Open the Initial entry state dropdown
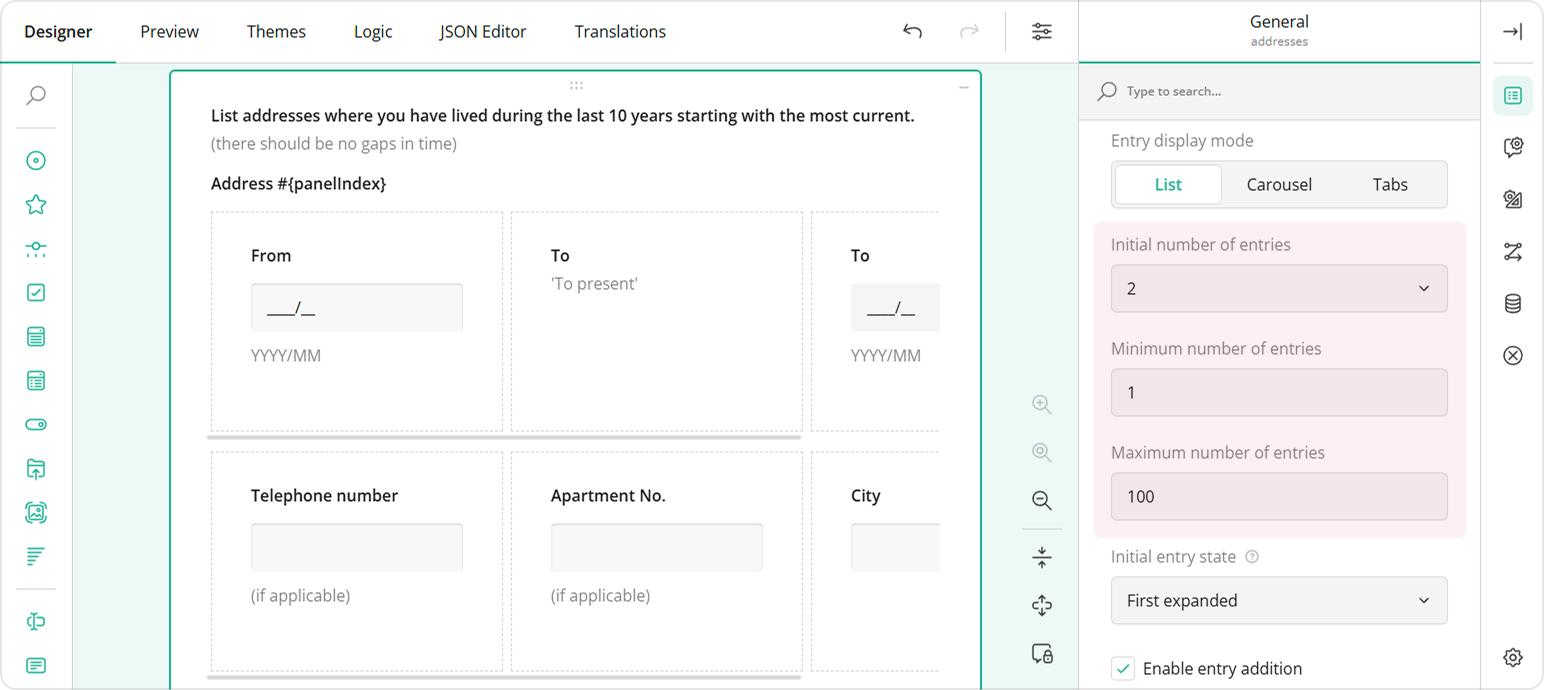Screen dimensions: 1544x690 [x=1279, y=600]
